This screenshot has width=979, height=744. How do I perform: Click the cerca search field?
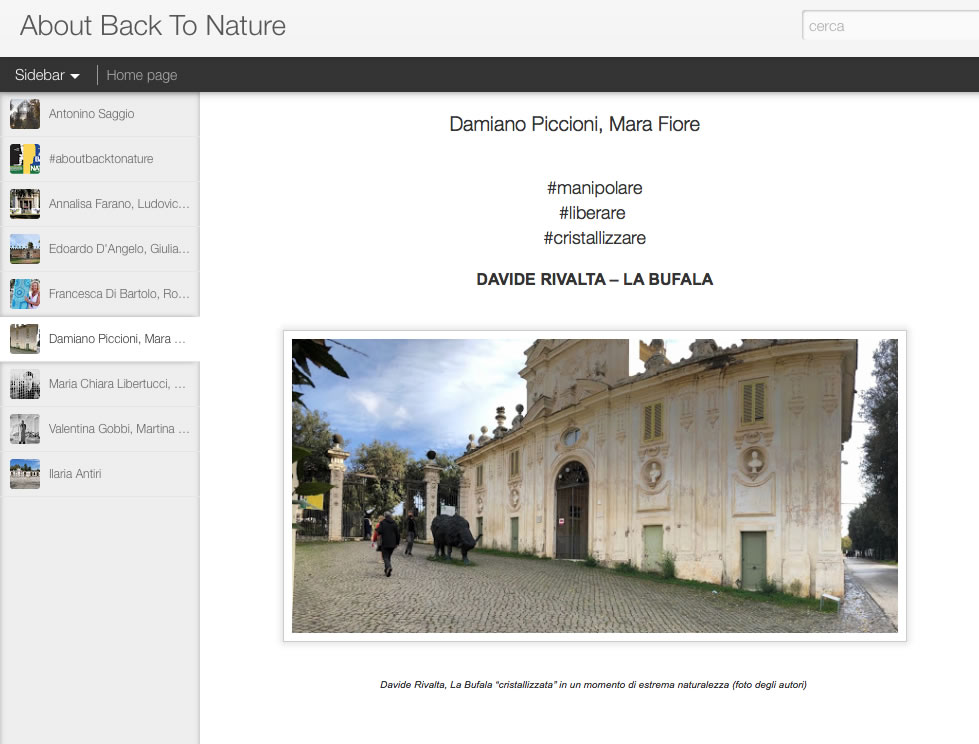pyautogui.click(x=890, y=27)
